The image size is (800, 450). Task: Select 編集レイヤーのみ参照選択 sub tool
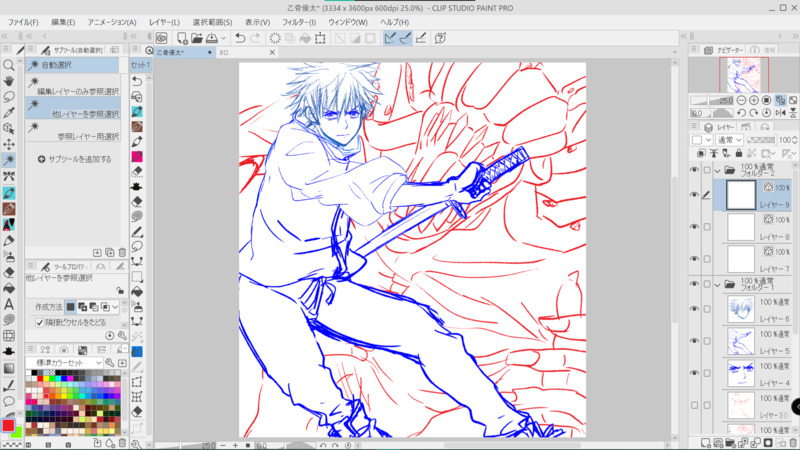(x=73, y=86)
